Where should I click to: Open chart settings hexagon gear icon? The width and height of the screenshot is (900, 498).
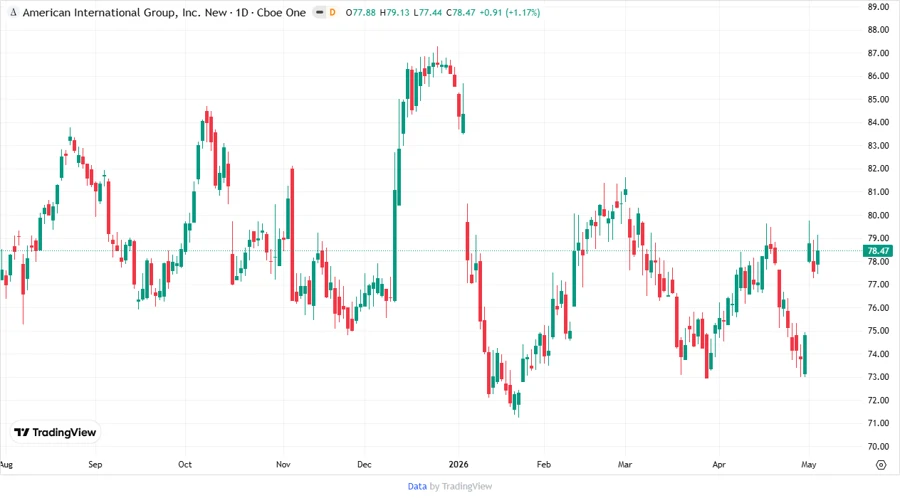(881, 465)
